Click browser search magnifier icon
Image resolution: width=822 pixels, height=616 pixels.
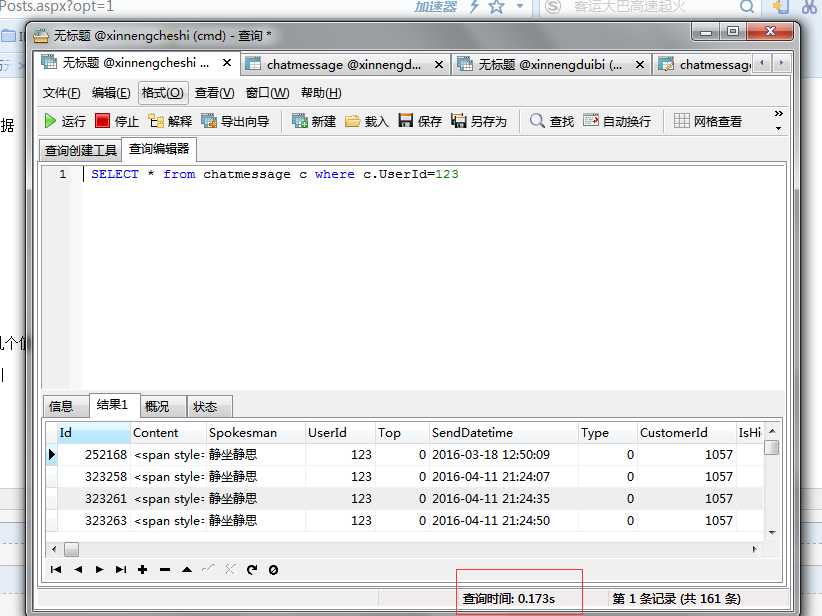click(x=747, y=6)
